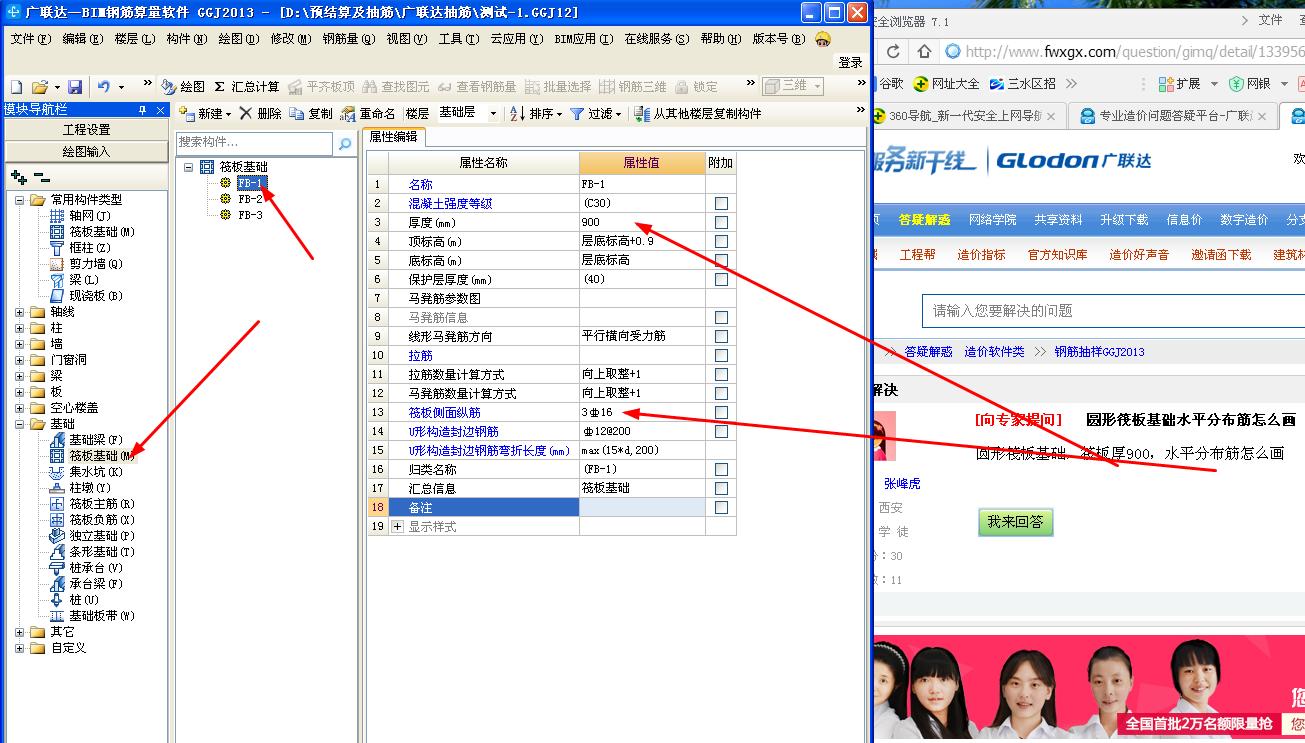Click the Save disk icon
Screen dimensions: 1305x743
[75, 87]
